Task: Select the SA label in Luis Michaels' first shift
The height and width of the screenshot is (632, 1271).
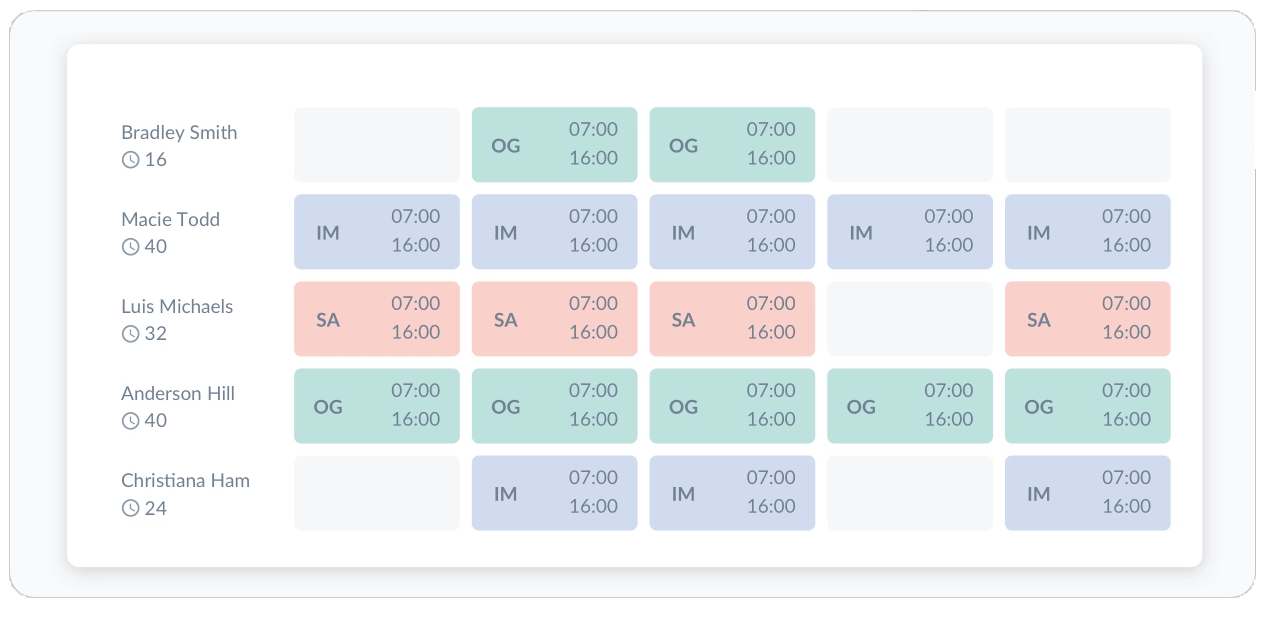Action: tap(328, 319)
